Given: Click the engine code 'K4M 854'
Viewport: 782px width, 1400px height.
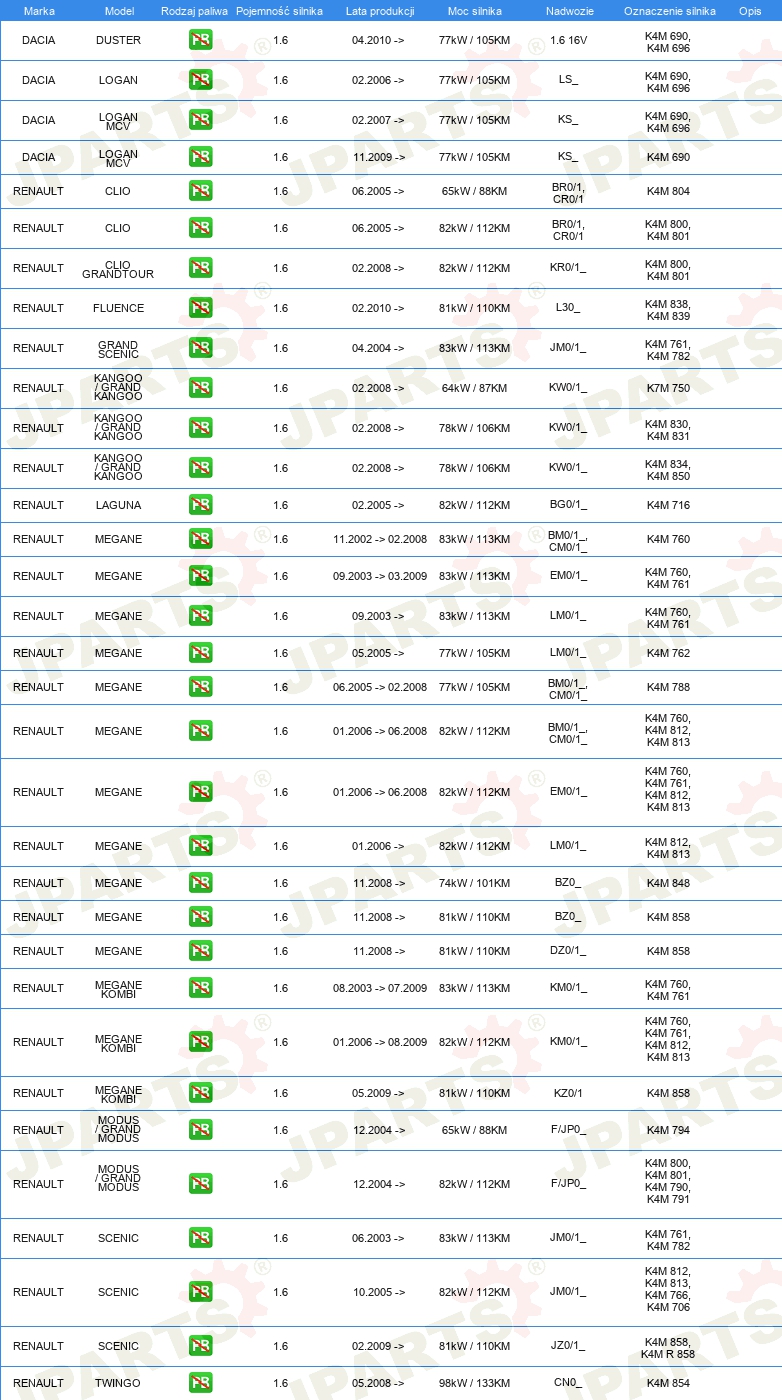Looking at the screenshot, I should [668, 1383].
